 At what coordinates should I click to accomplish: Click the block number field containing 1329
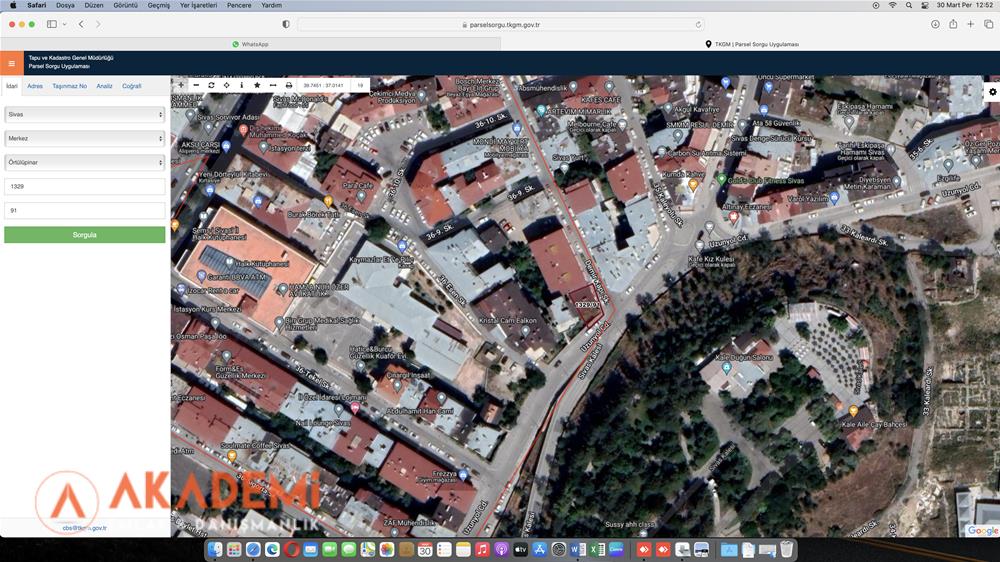[x=84, y=187]
